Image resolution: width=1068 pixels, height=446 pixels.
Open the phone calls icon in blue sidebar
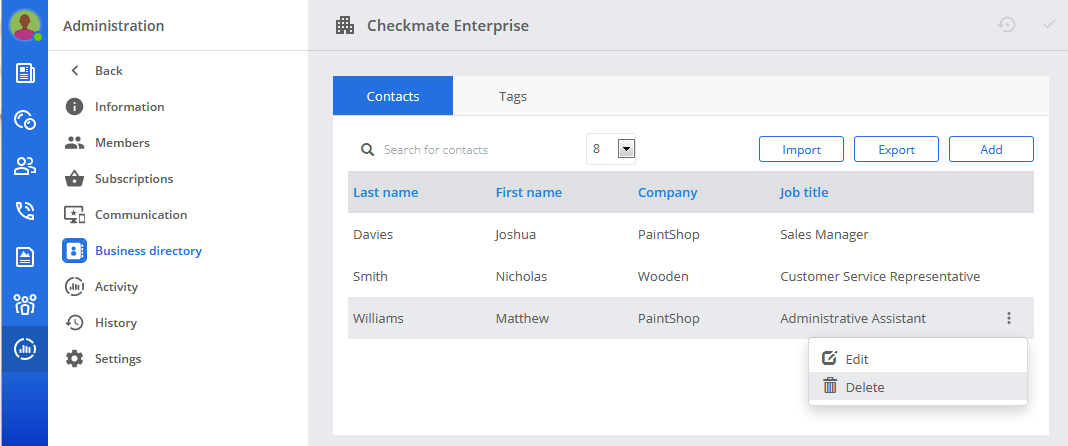[25, 211]
